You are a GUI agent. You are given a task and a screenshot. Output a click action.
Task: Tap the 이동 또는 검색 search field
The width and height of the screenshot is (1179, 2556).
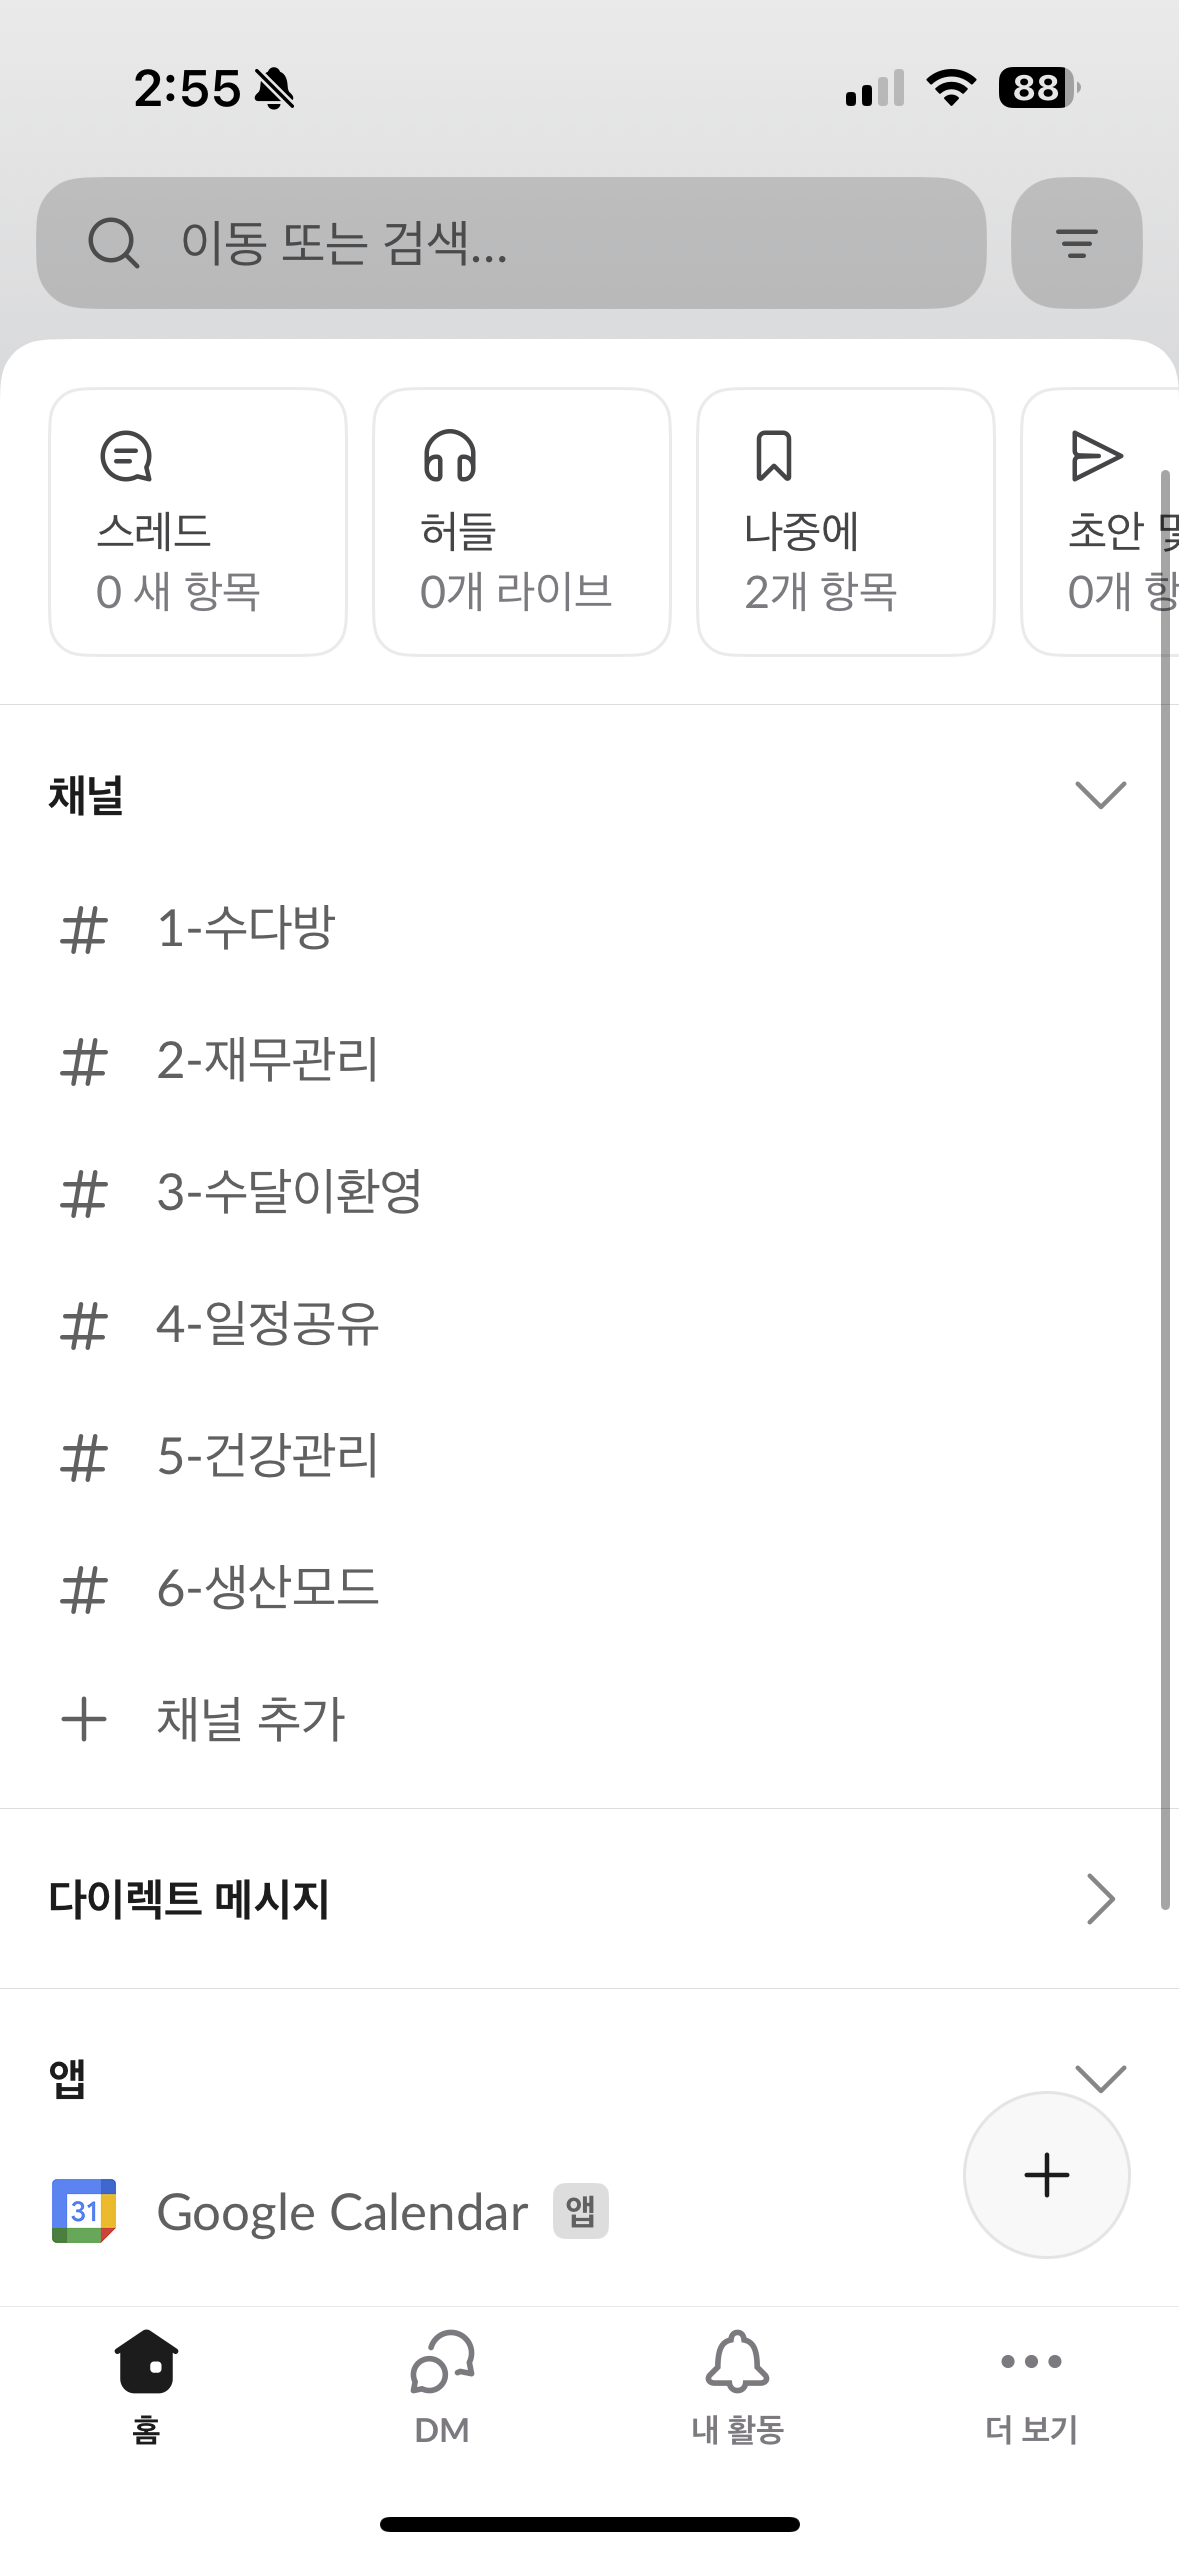pyautogui.click(x=511, y=243)
